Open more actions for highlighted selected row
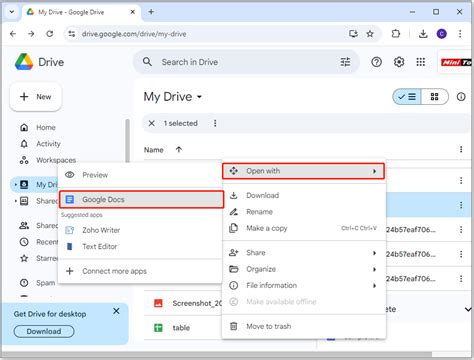 click(x=461, y=205)
